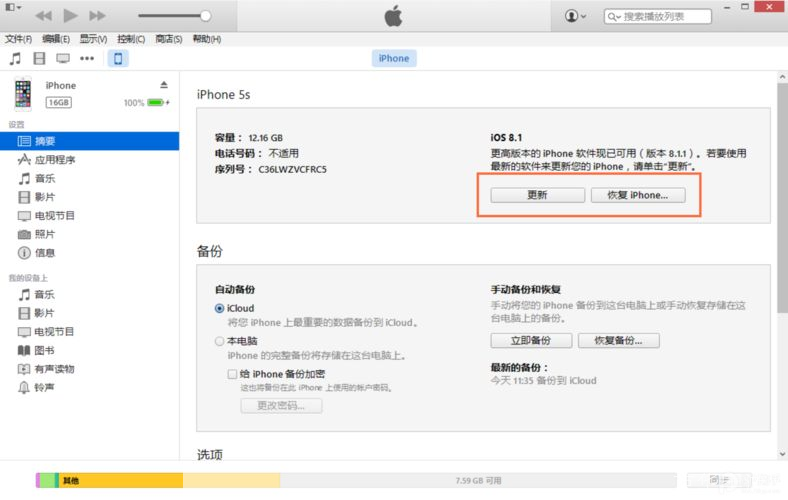
Task: Click in the playlist search field
Action: click(x=658, y=17)
